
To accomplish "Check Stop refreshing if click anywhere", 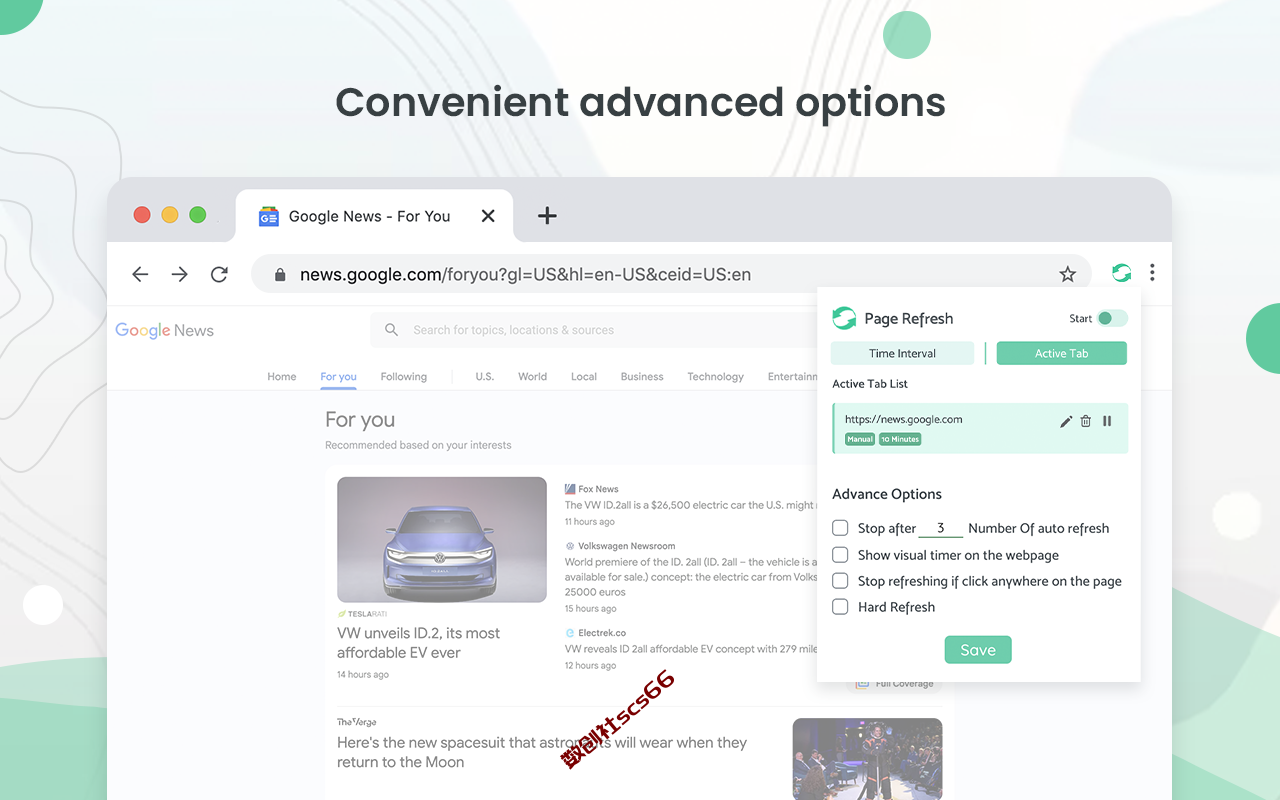I will point(840,581).
